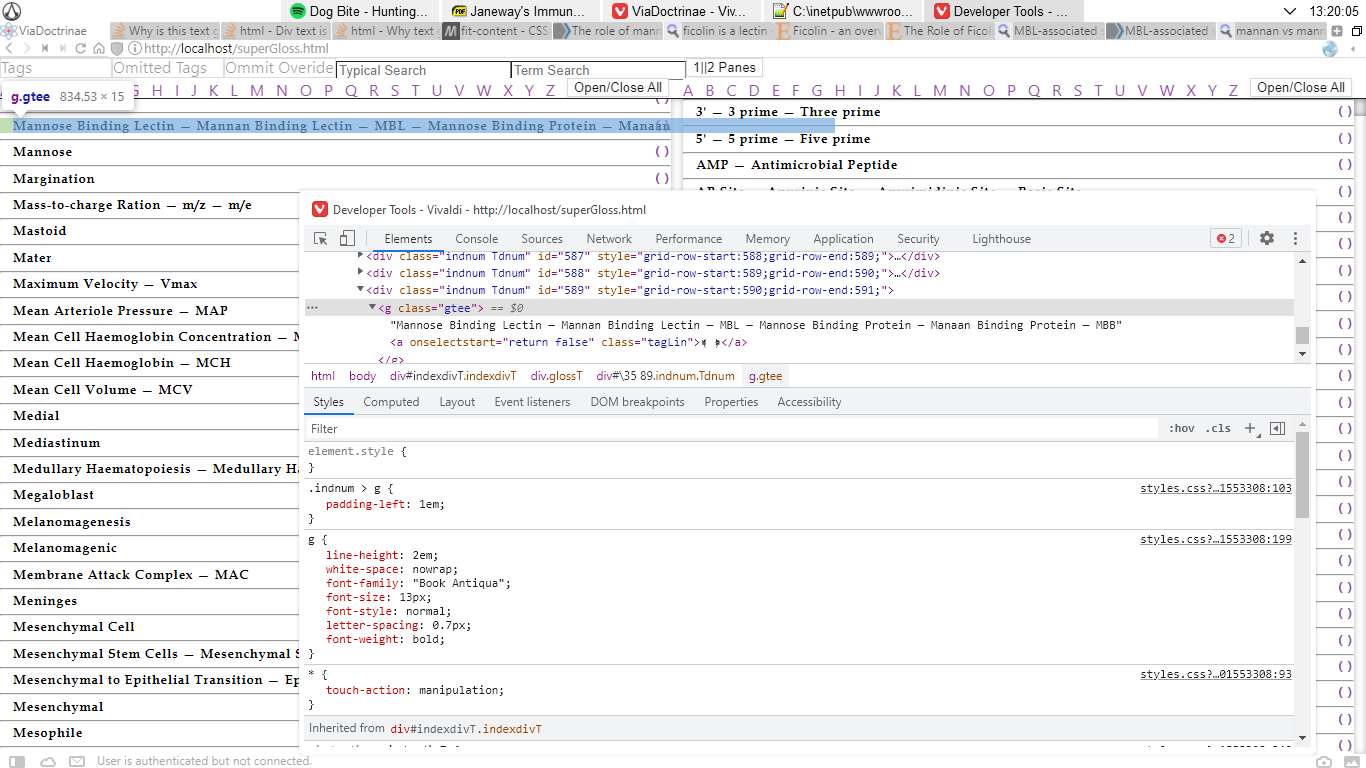Open the Accessibility tab
Screen dimensions: 1366x768
click(x=809, y=402)
